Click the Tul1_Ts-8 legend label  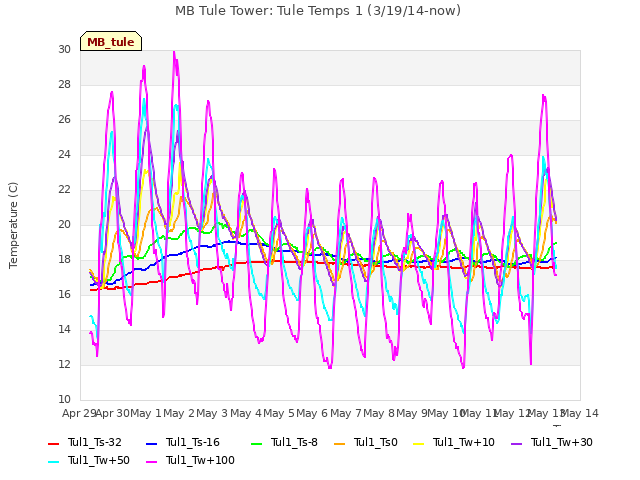pos(294,442)
